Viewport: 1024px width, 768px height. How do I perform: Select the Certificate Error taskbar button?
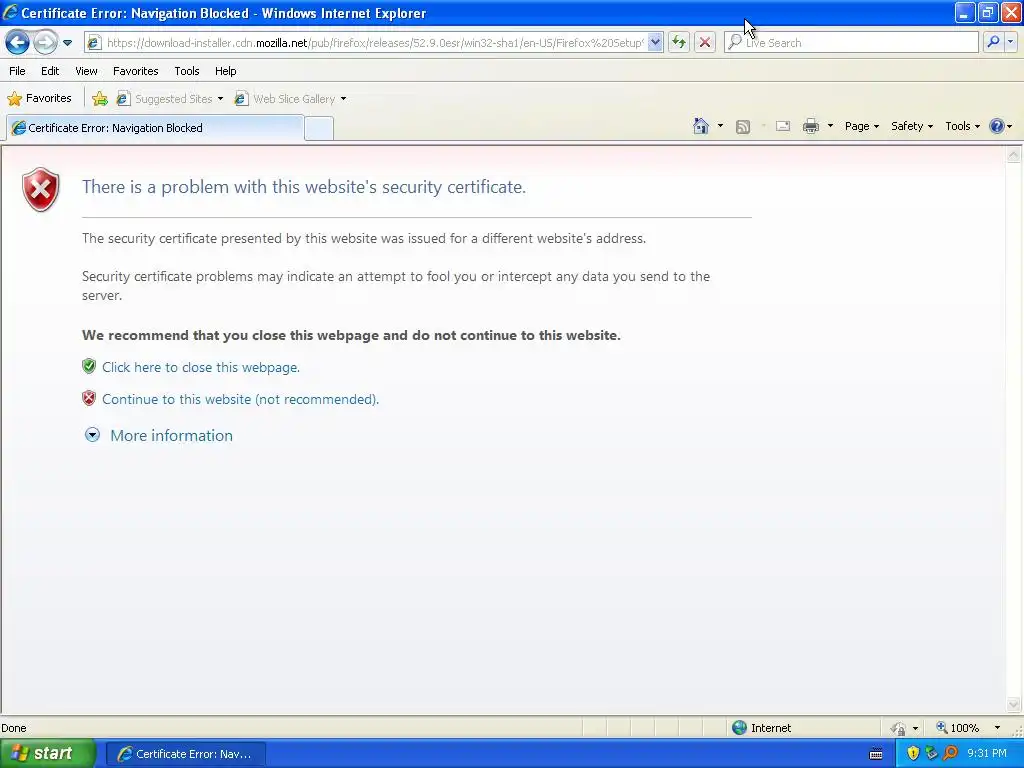185,754
